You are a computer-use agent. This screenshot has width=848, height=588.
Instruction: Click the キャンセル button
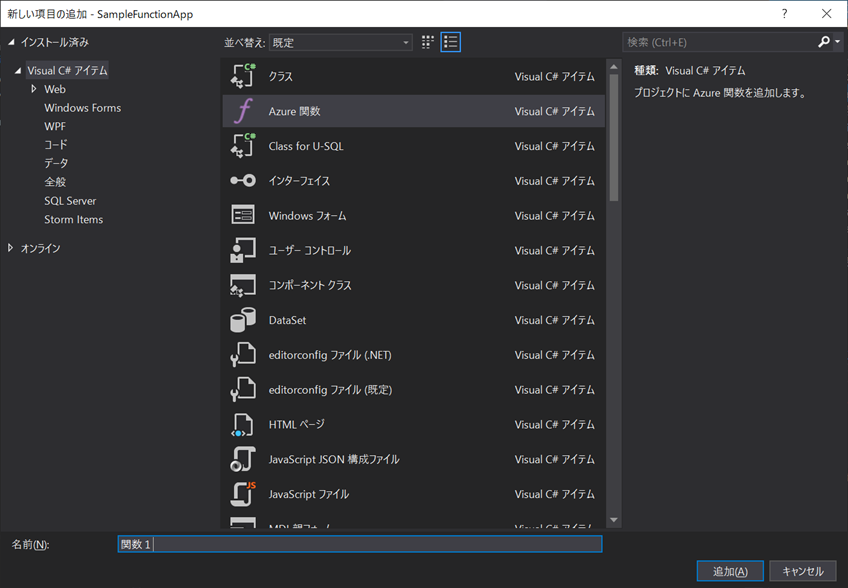pos(803,571)
